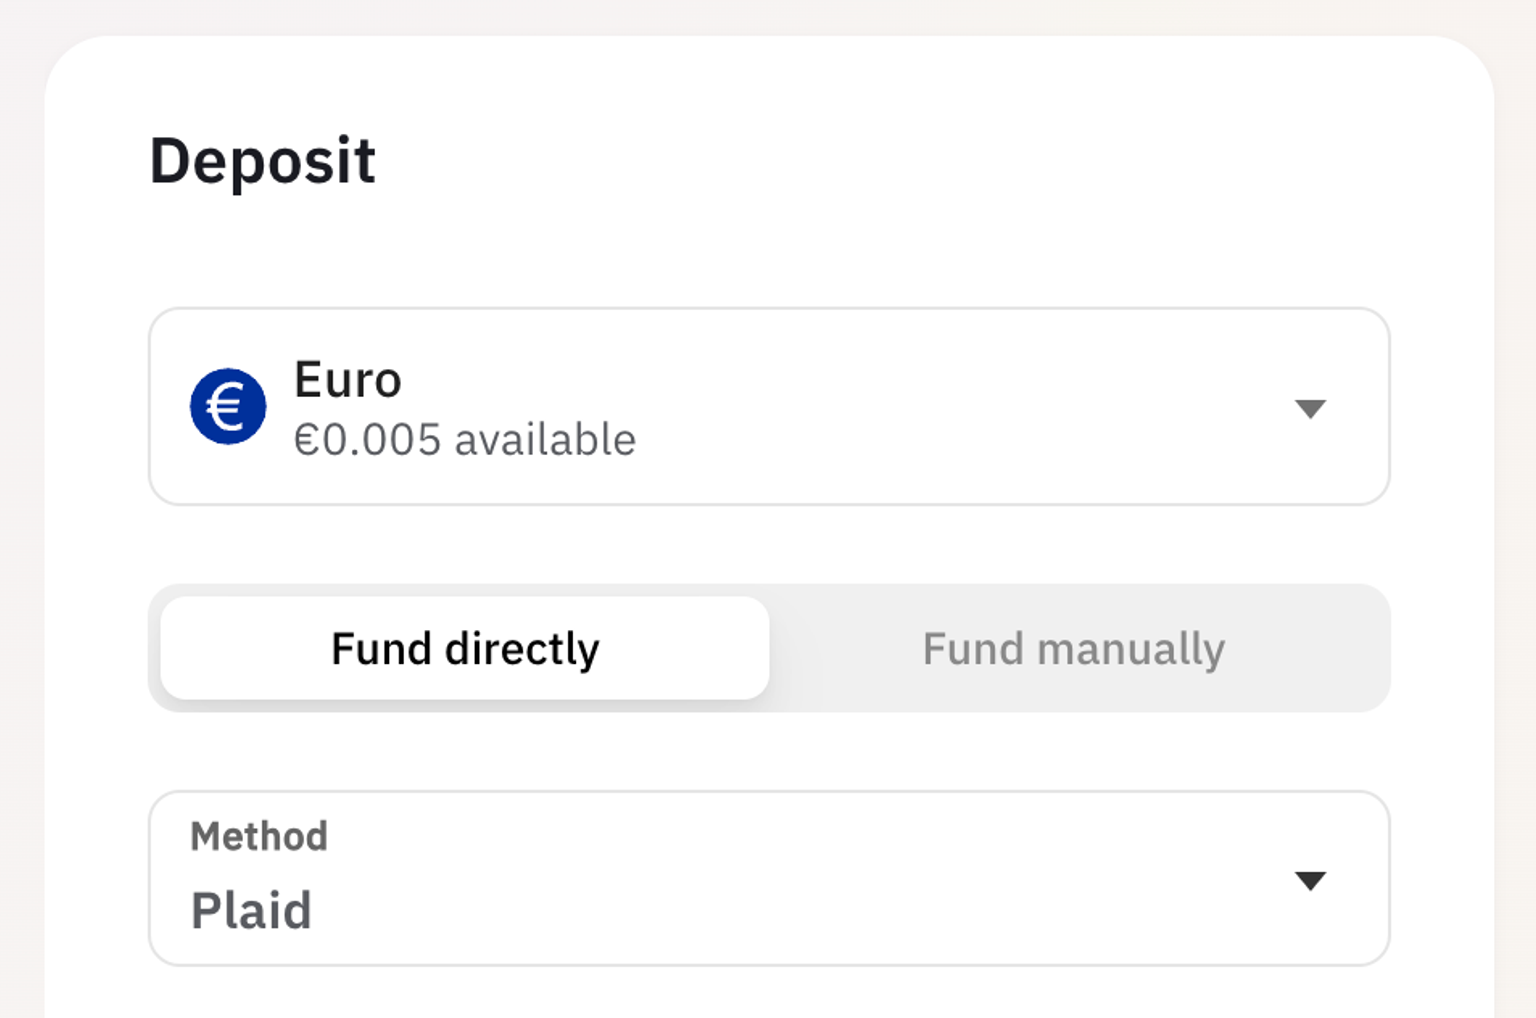
Task: Click the word 'available' under Euro
Action: coord(545,440)
